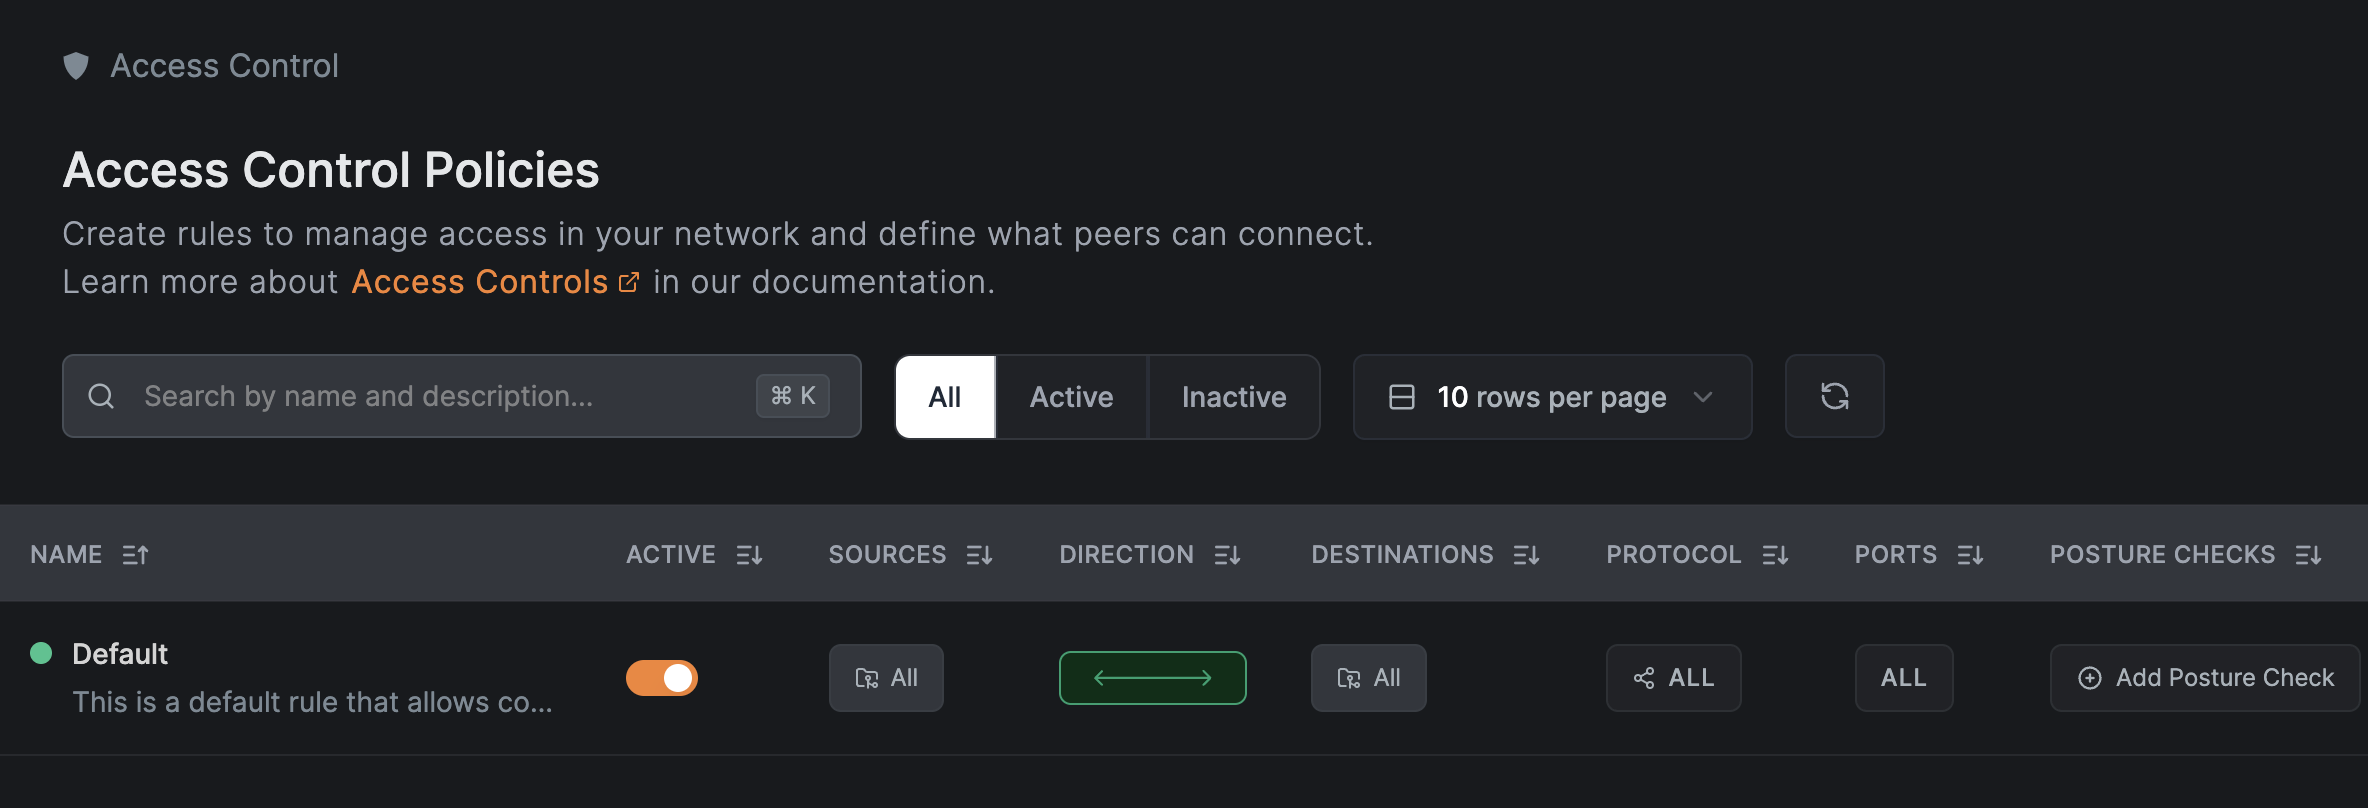2368x808 pixels.
Task: Focus the search by name field
Action: click(x=440, y=397)
